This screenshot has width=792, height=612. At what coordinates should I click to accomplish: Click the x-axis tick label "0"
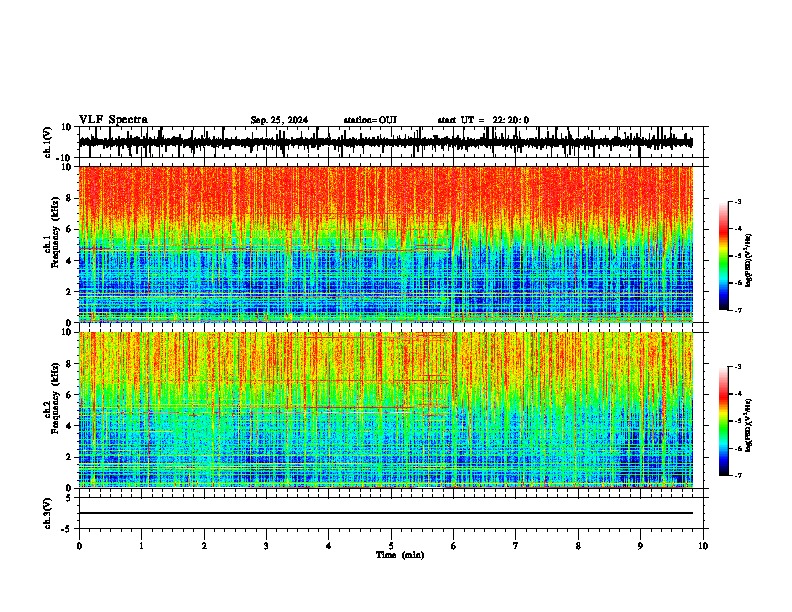point(79,546)
